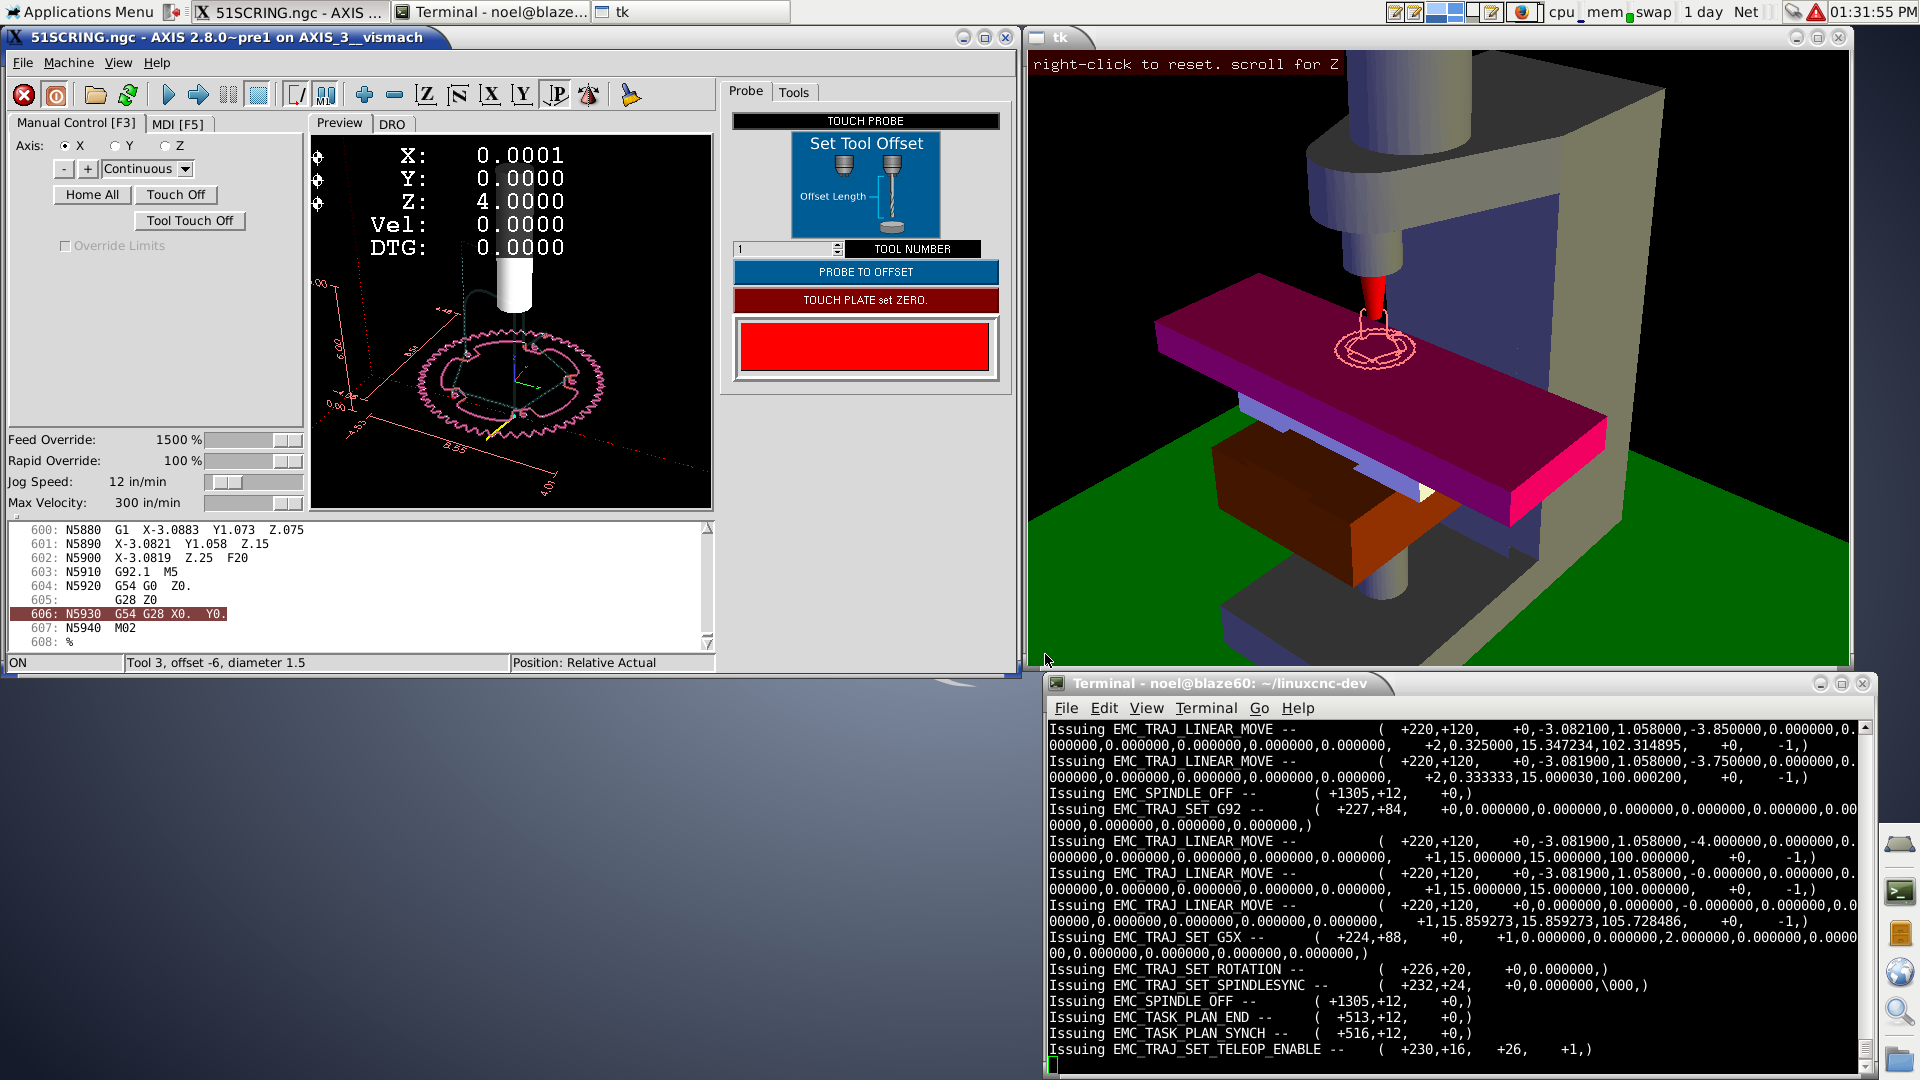
Task: Click the Touch Off button
Action: coord(176,195)
